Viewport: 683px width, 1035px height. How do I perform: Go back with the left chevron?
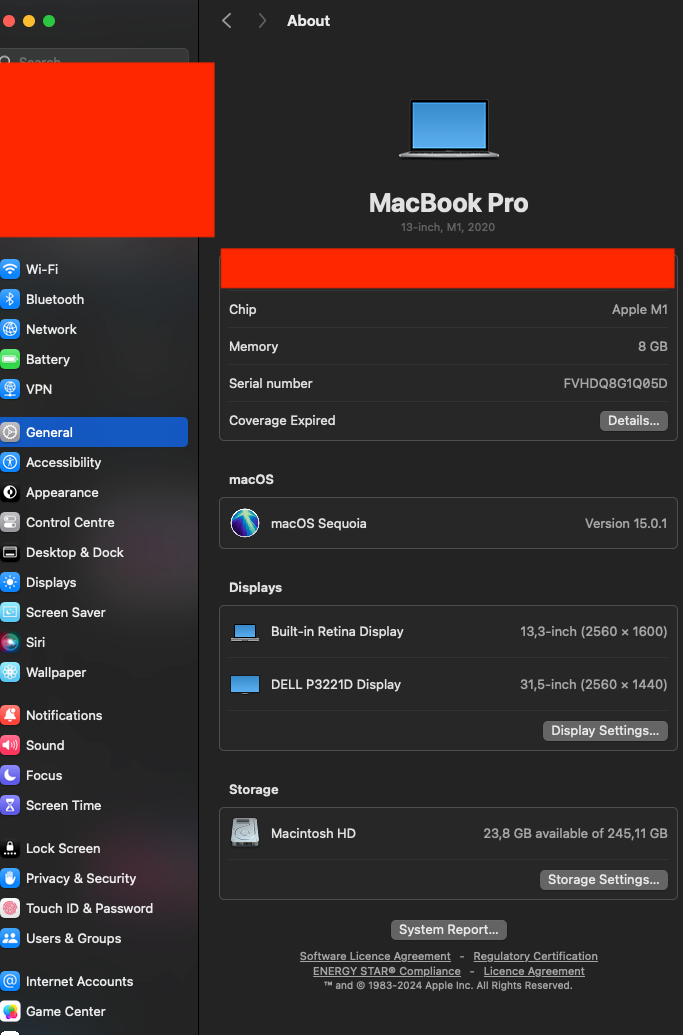click(227, 21)
